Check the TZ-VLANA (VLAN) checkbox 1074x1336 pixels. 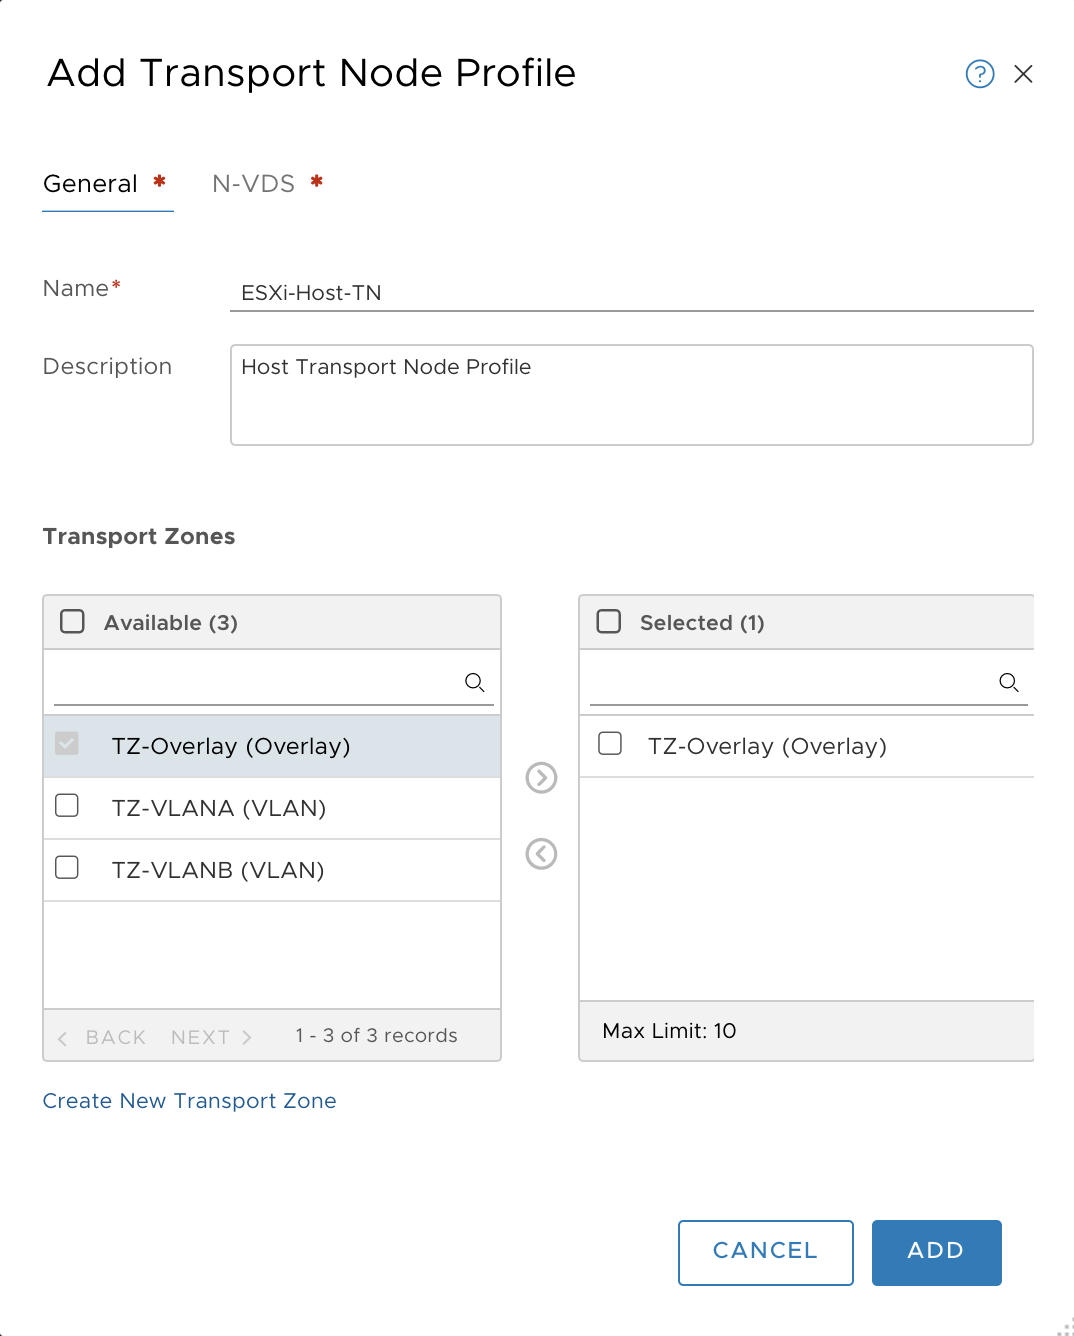click(67, 806)
